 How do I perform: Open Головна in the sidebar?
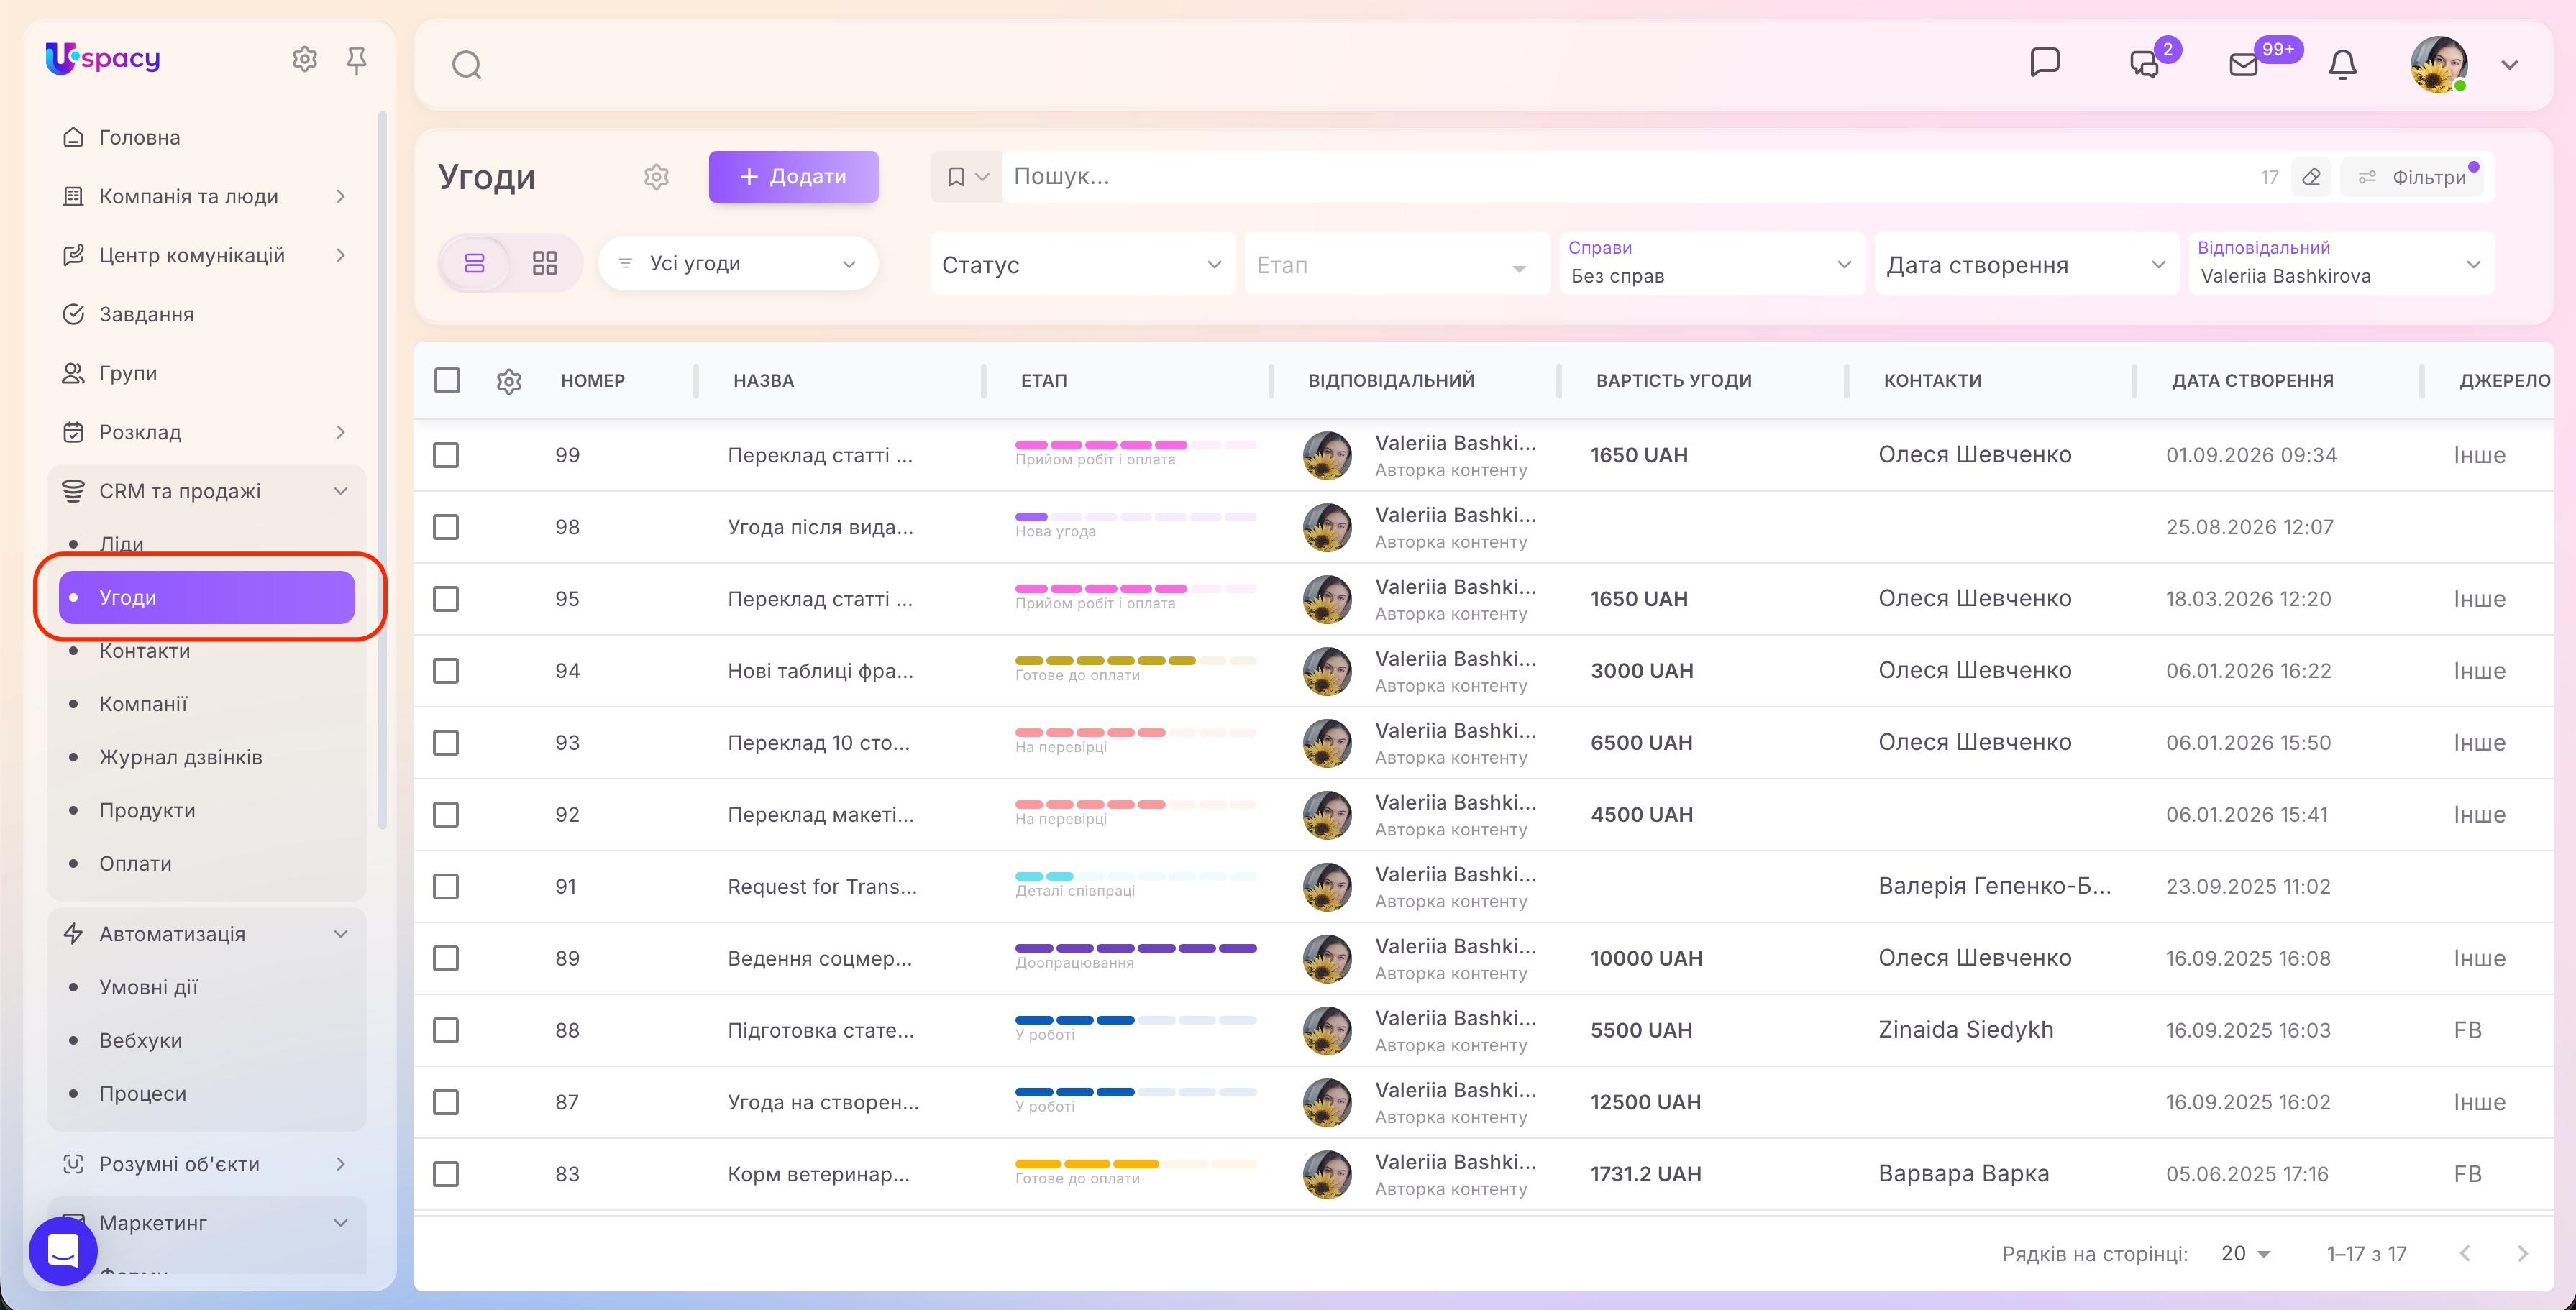(x=139, y=137)
